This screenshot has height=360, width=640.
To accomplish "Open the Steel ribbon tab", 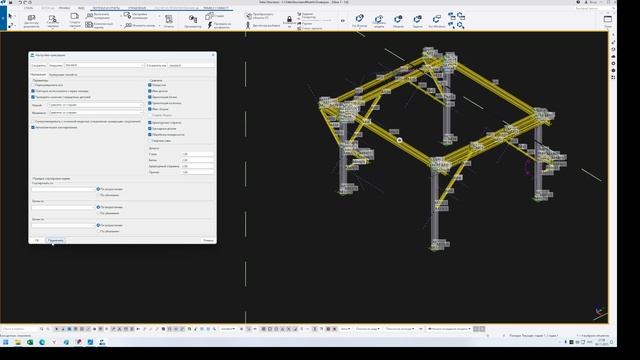I will click(x=29, y=8).
